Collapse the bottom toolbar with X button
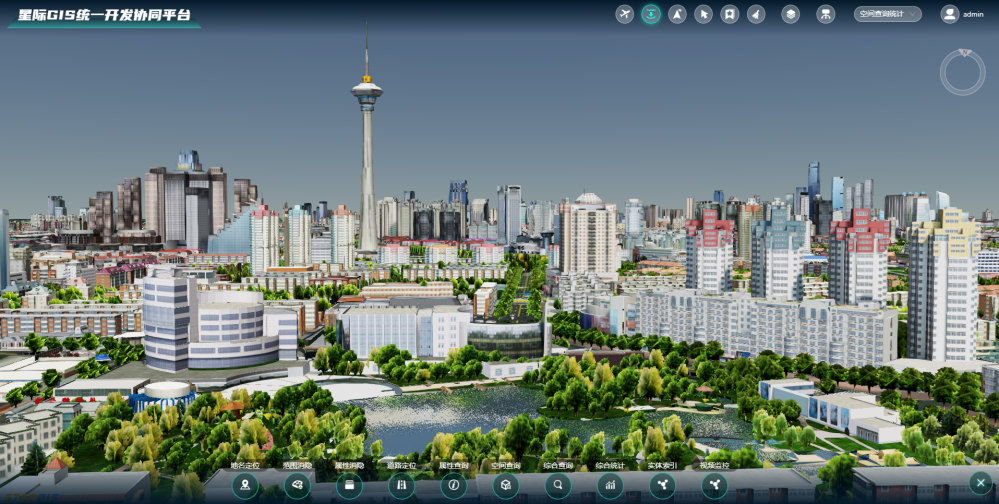Viewport: 999px width, 504px height. tap(980, 482)
